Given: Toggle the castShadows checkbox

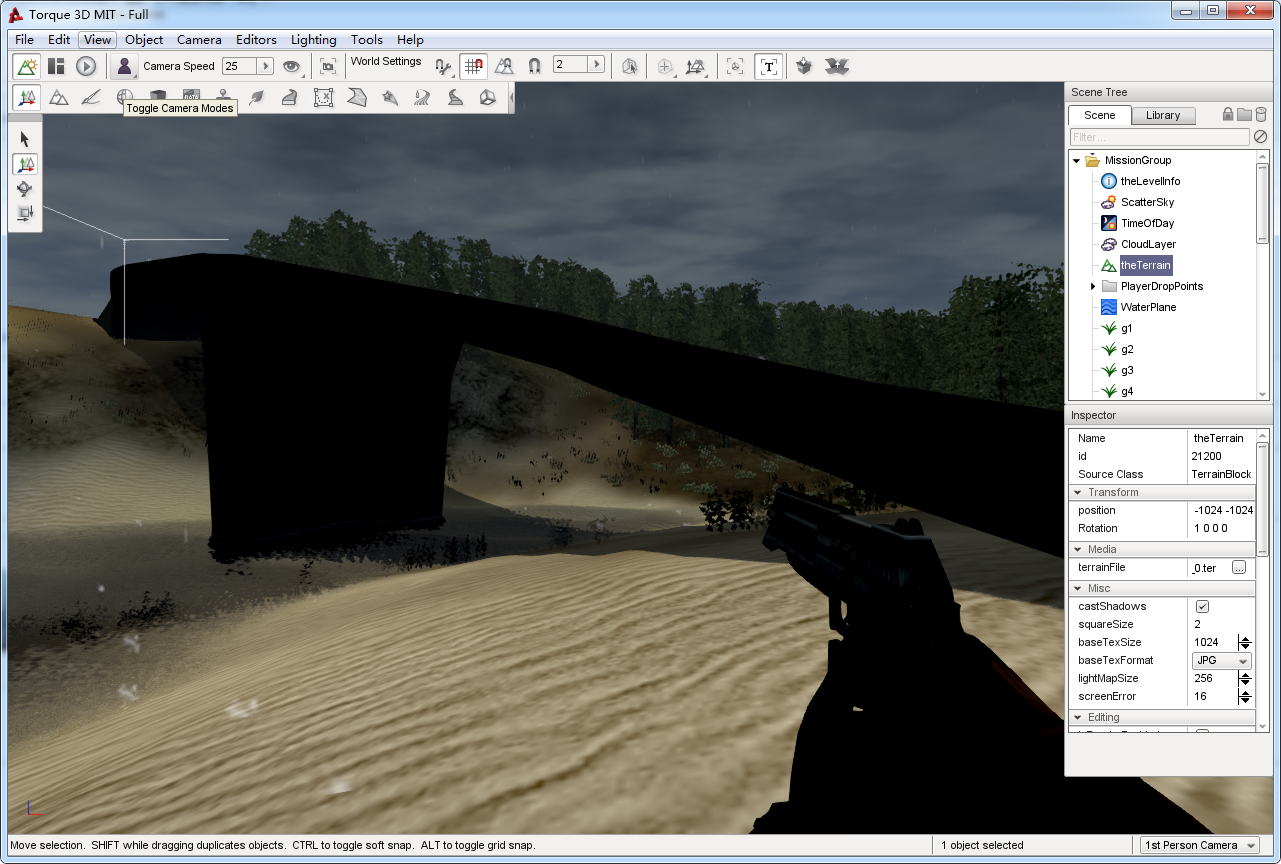Looking at the screenshot, I should point(1202,607).
